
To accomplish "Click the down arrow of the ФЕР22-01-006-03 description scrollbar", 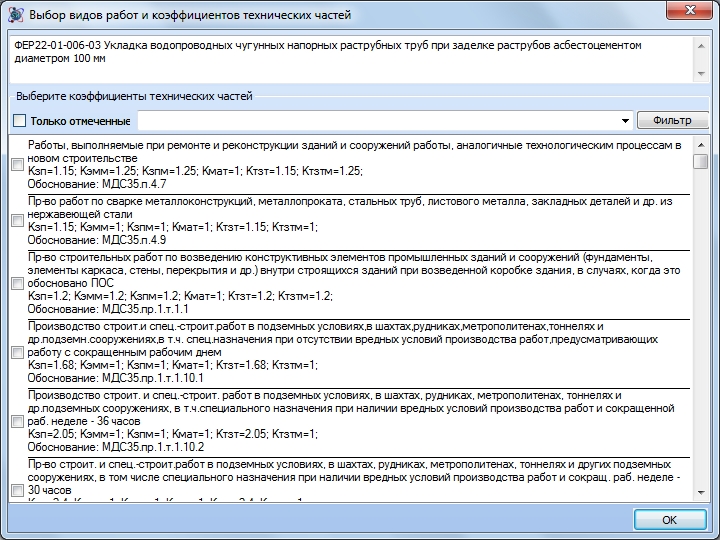I will pyautogui.click(x=701, y=75).
